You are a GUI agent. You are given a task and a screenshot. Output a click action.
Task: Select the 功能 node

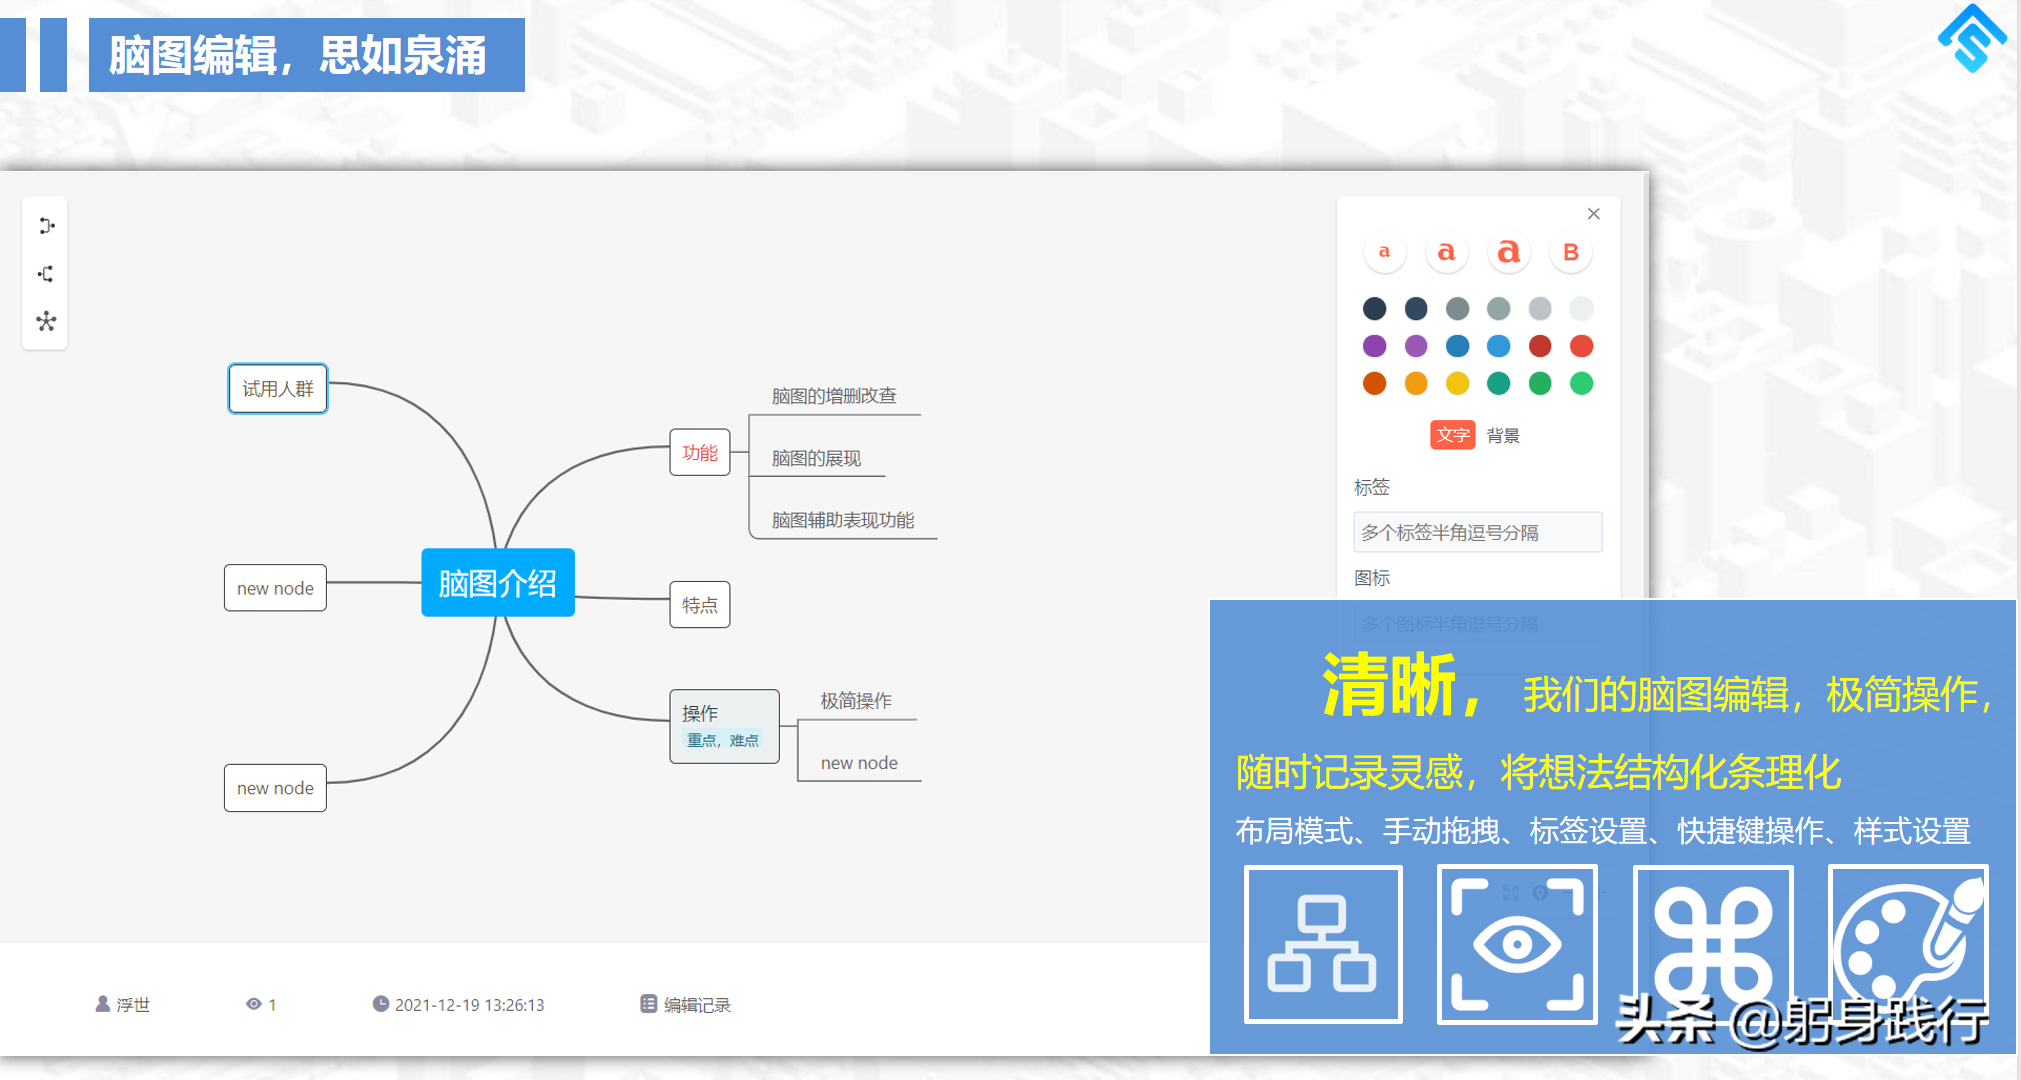[700, 452]
